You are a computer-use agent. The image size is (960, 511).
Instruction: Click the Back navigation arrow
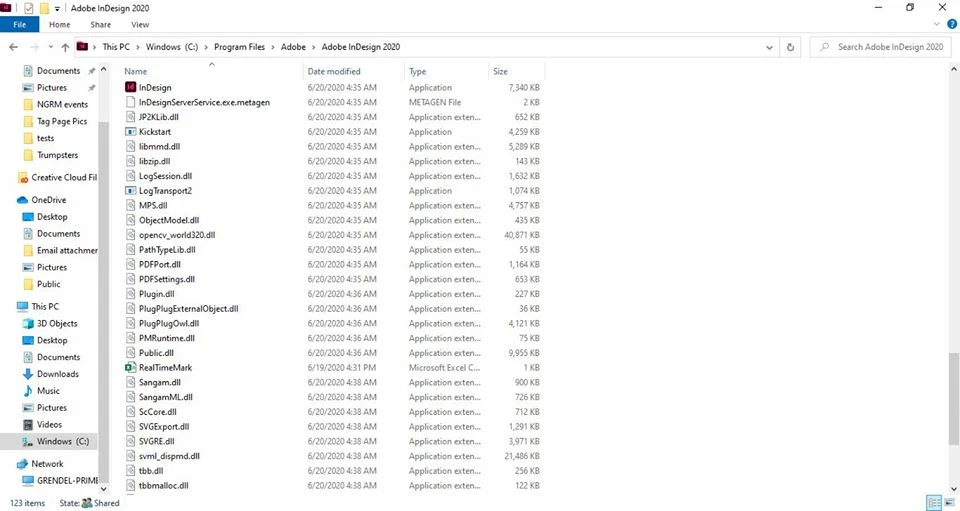tap(13, 47)
